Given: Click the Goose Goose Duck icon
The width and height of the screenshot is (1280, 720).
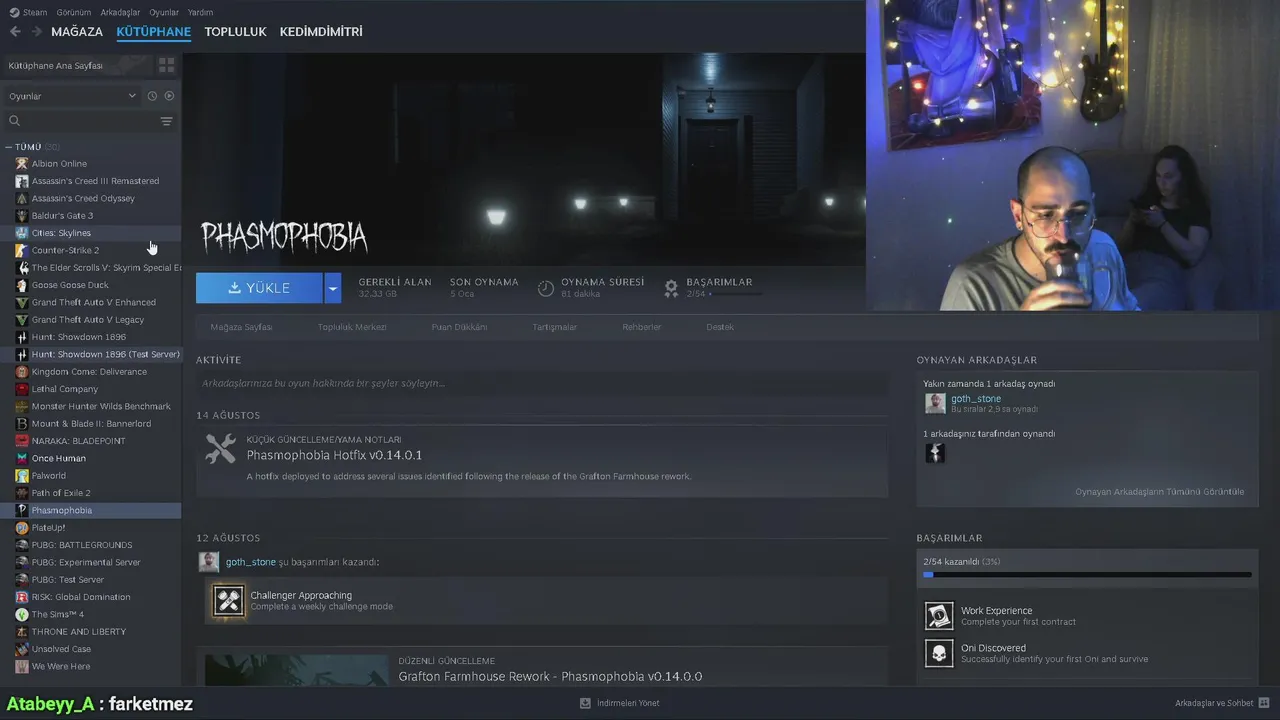Looking at the screenshot, I should click(x=22, y=285).
